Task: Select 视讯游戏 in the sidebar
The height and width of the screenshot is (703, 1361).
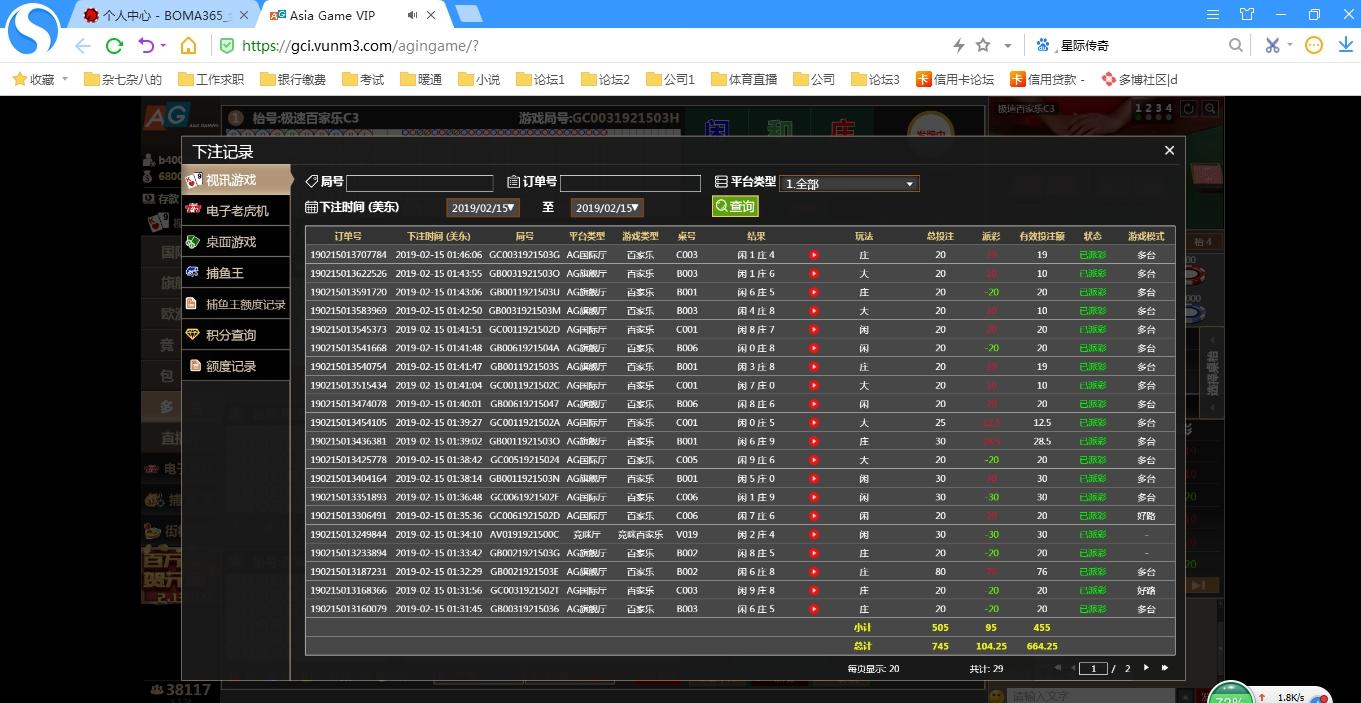Action: tap(236, 180)
